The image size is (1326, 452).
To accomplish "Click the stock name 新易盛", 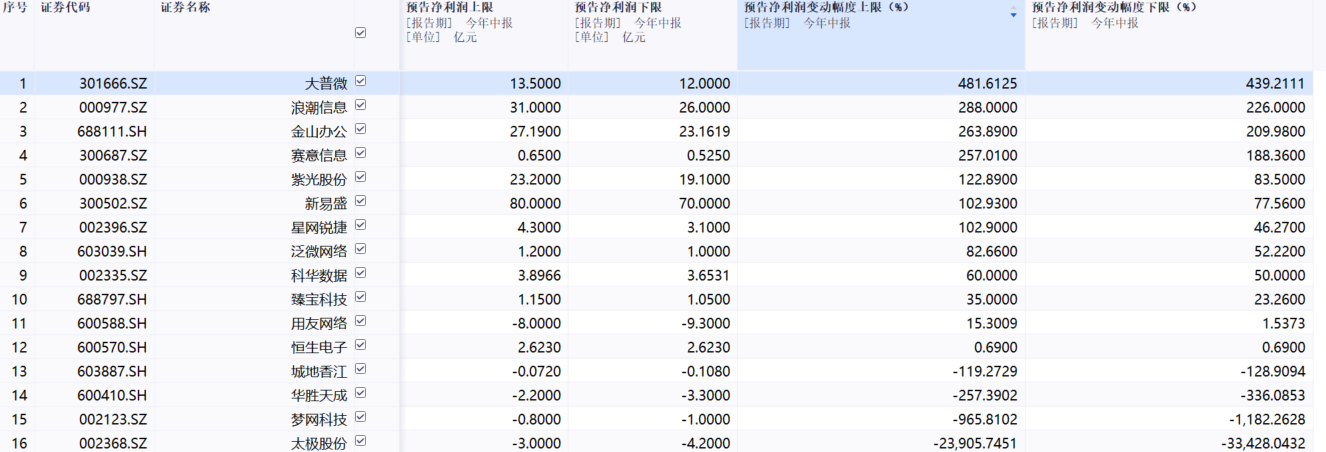I will pyautogui.click(x=326, y=203).
